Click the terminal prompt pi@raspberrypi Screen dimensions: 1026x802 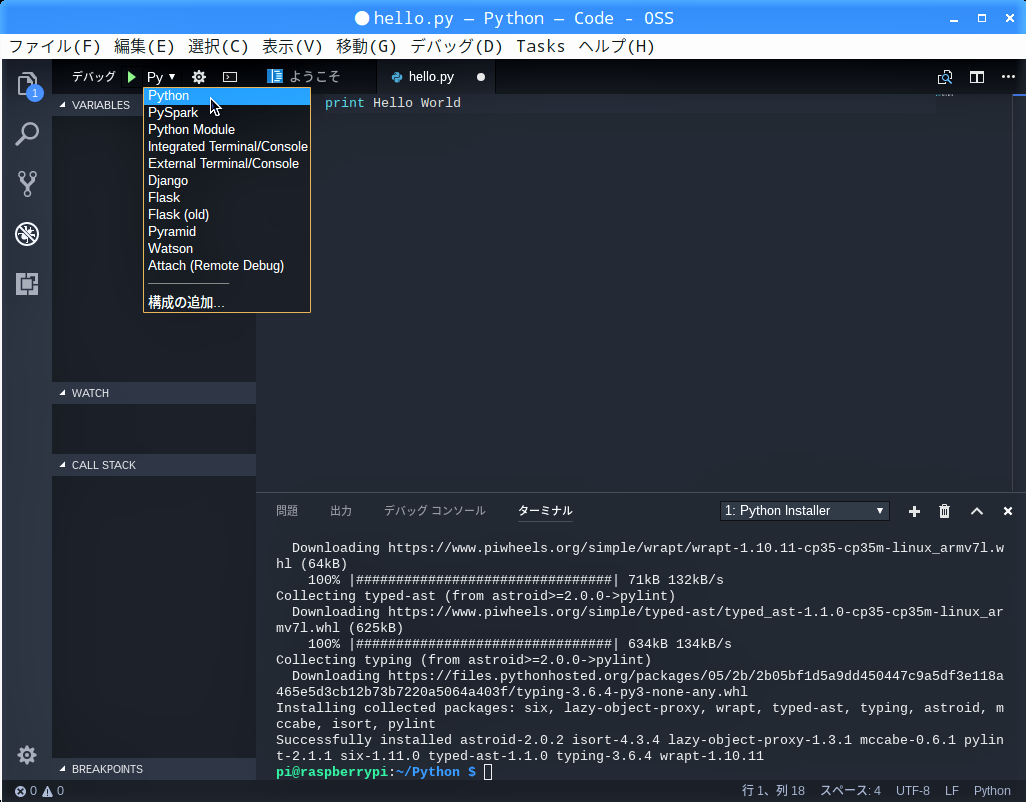(x=332, y=772)
